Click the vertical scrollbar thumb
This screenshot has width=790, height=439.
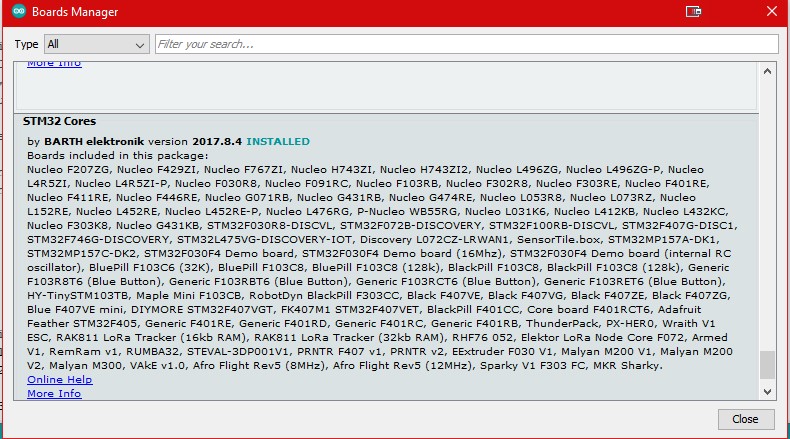(x=767, y=364)
